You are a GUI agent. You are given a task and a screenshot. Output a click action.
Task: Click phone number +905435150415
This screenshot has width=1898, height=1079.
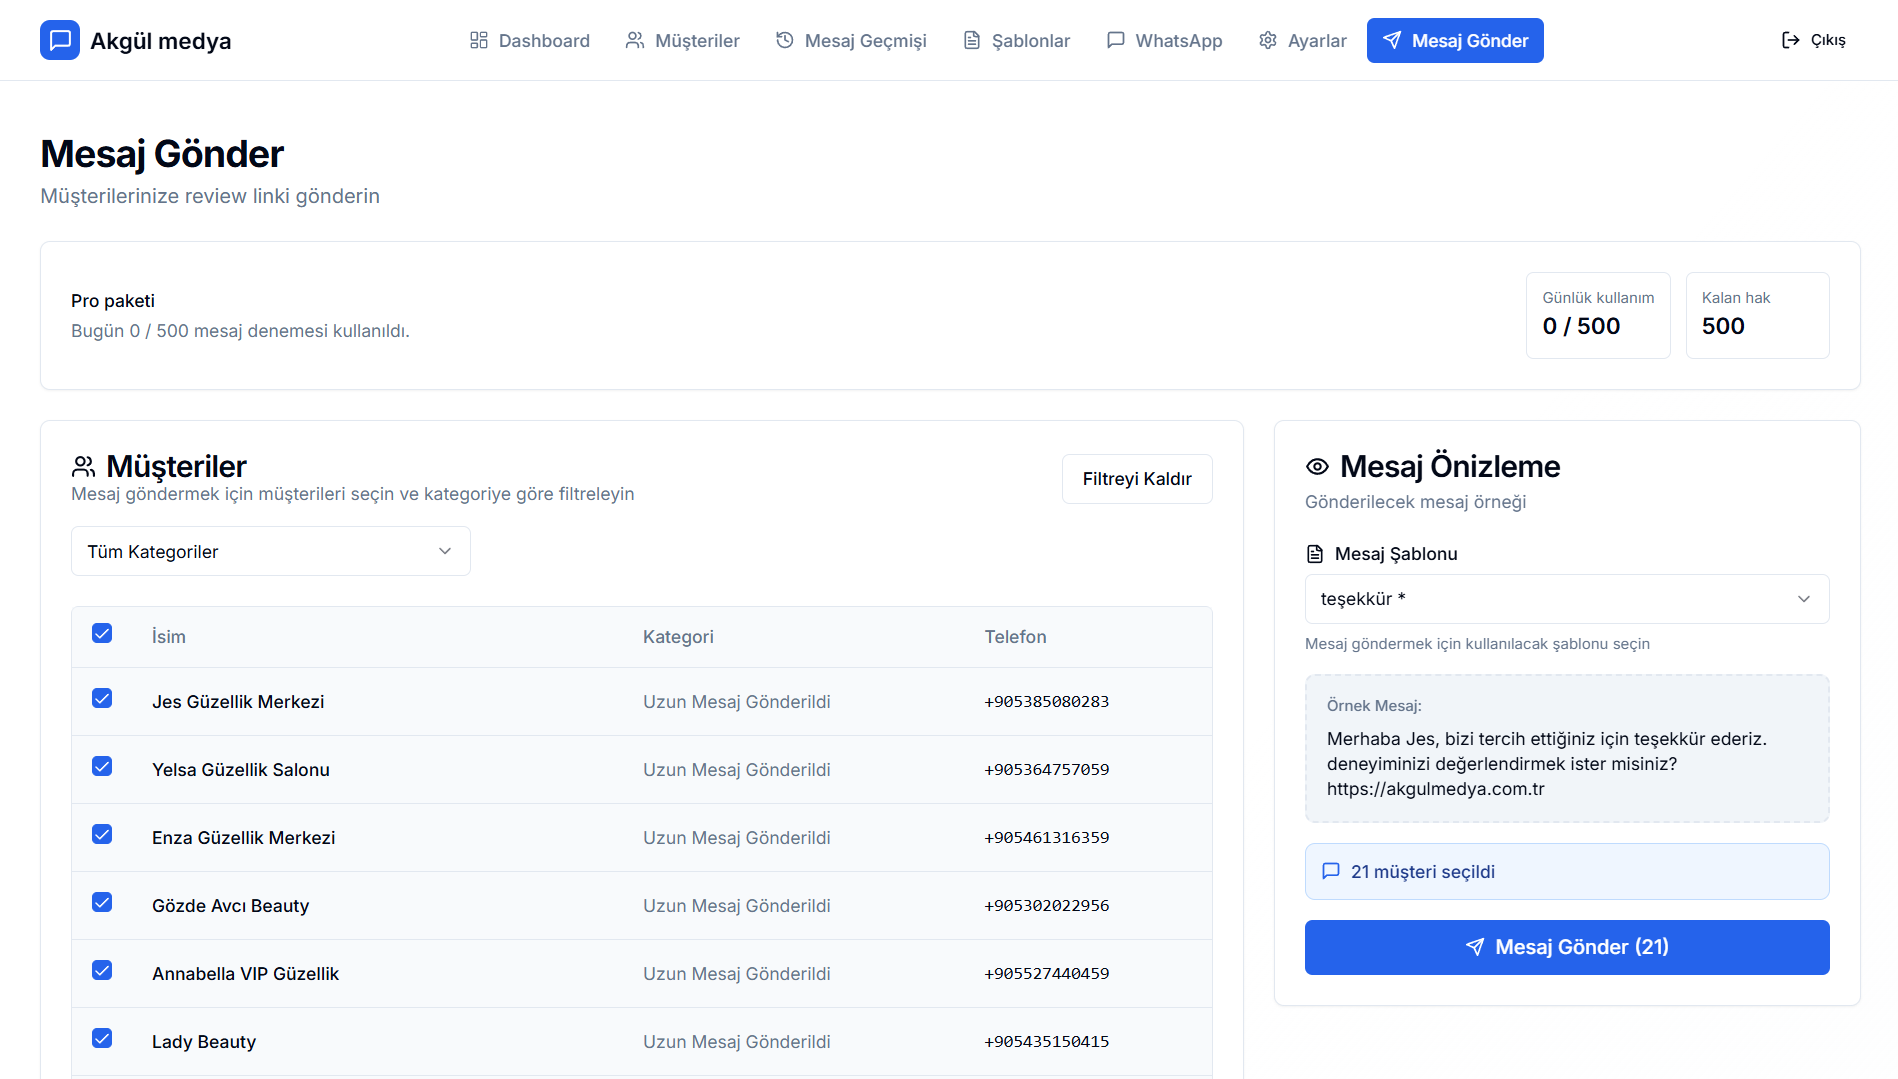point(1047,1042)
